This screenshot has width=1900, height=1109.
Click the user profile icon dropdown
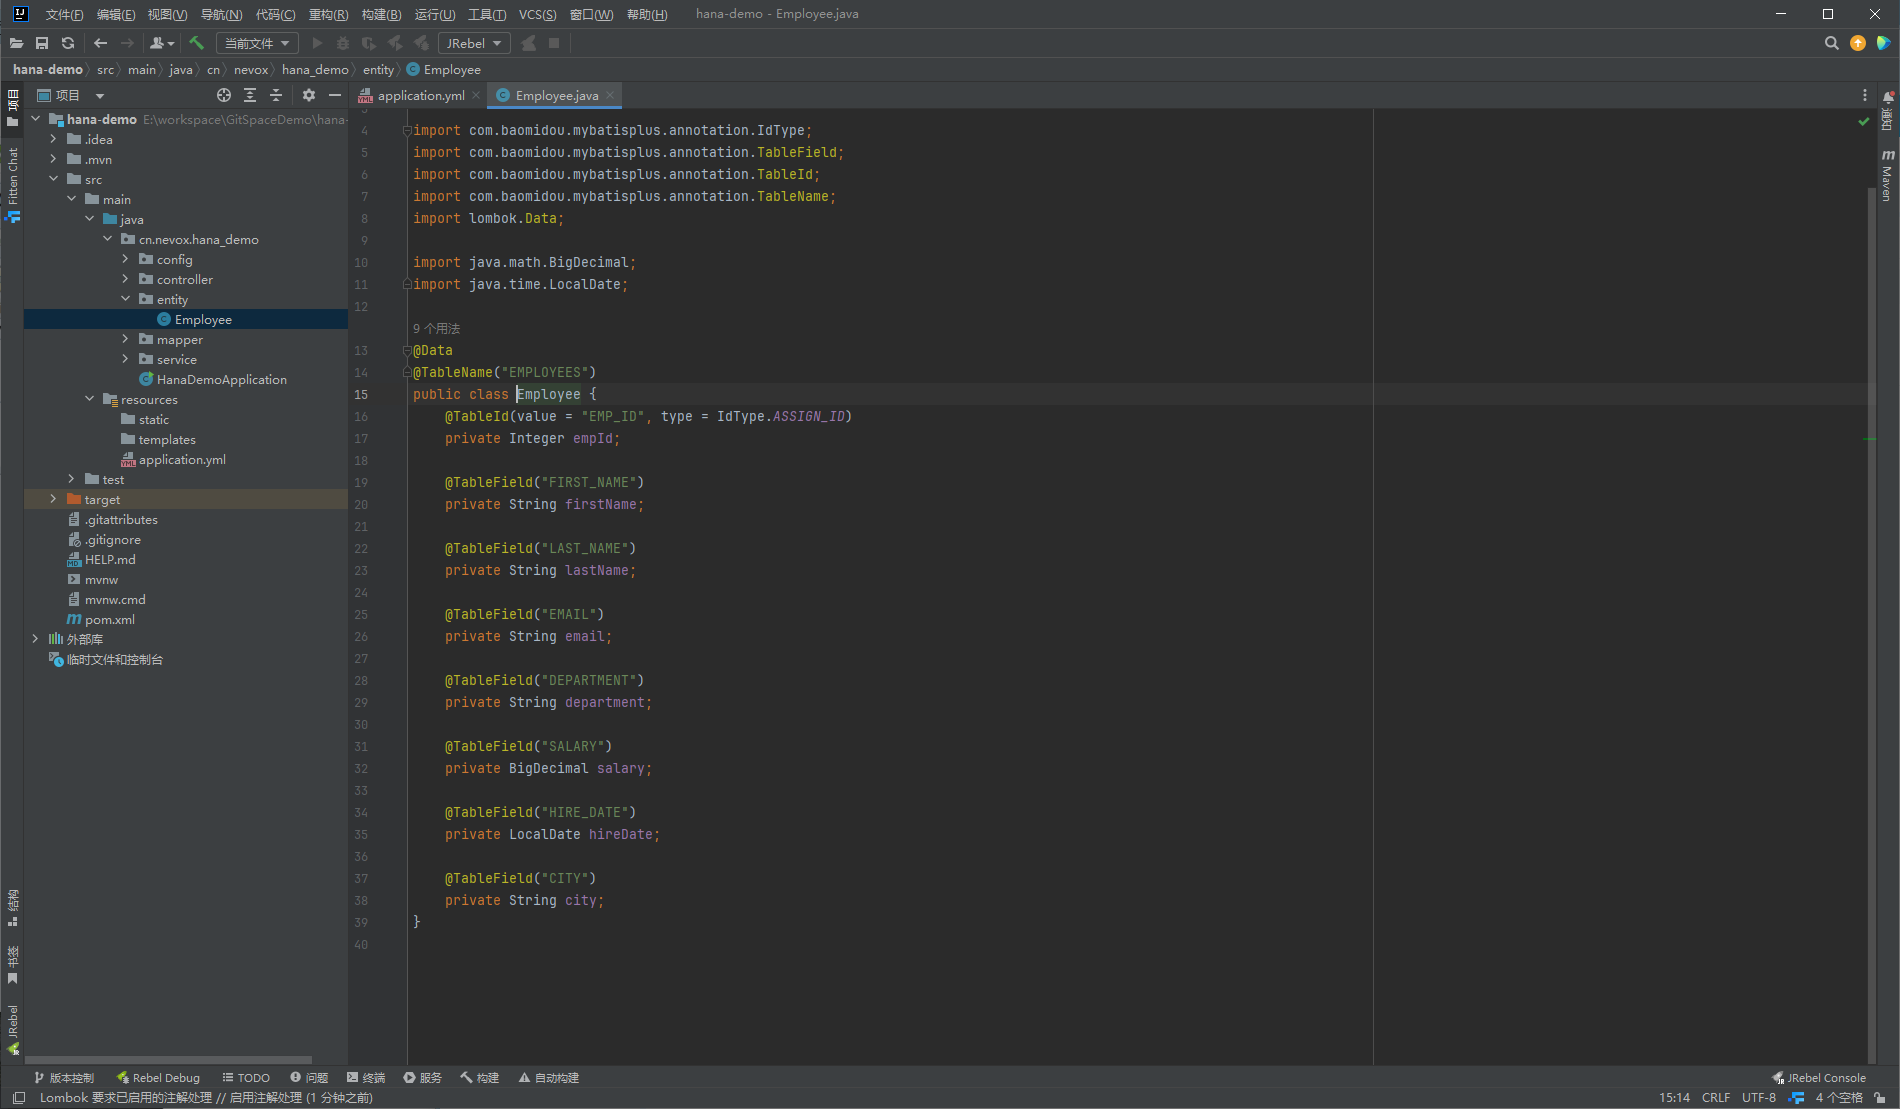162,43
